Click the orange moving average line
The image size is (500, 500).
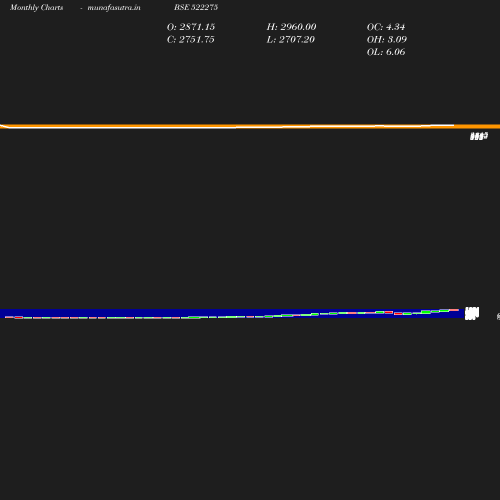(x=250, y=126)
